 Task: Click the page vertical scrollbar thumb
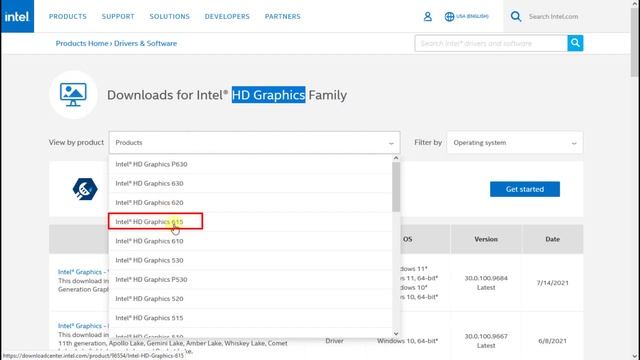635,42
